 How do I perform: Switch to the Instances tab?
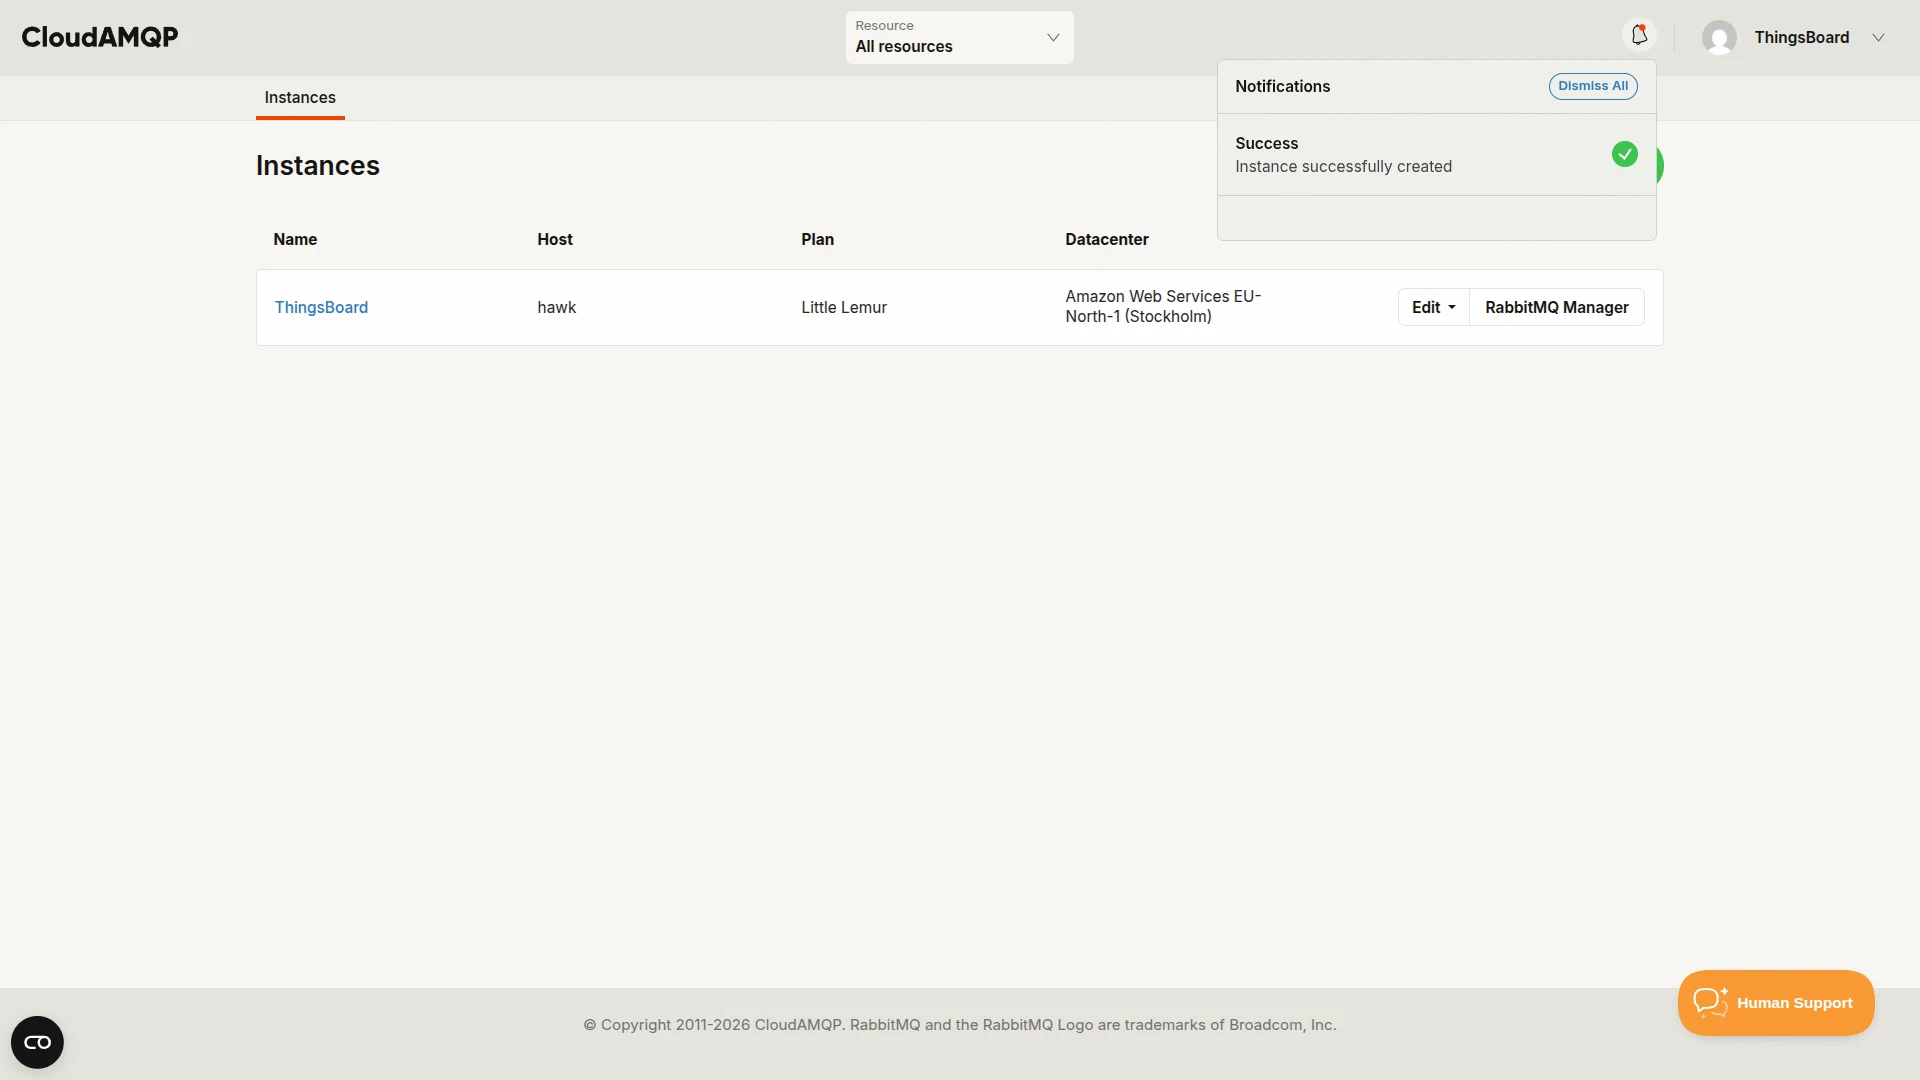(300, 98)
